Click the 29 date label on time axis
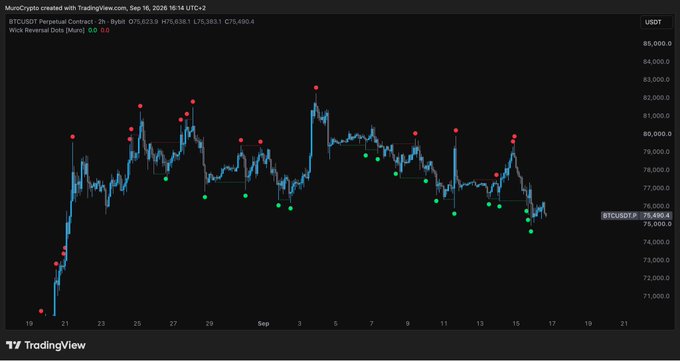Viewport: 680px width, 361px height. (209, 324)
